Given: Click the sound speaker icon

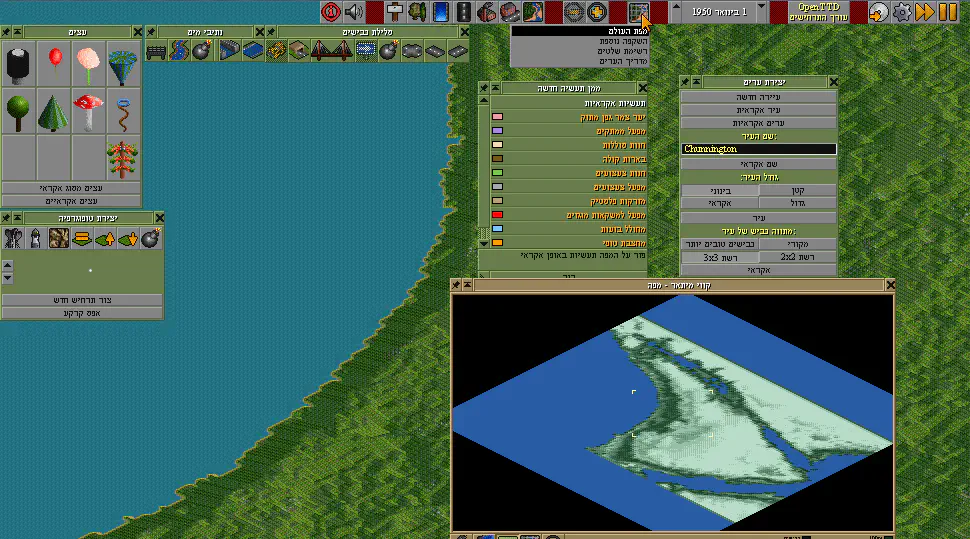Looking at the screenshot, I should click(354, 12).
